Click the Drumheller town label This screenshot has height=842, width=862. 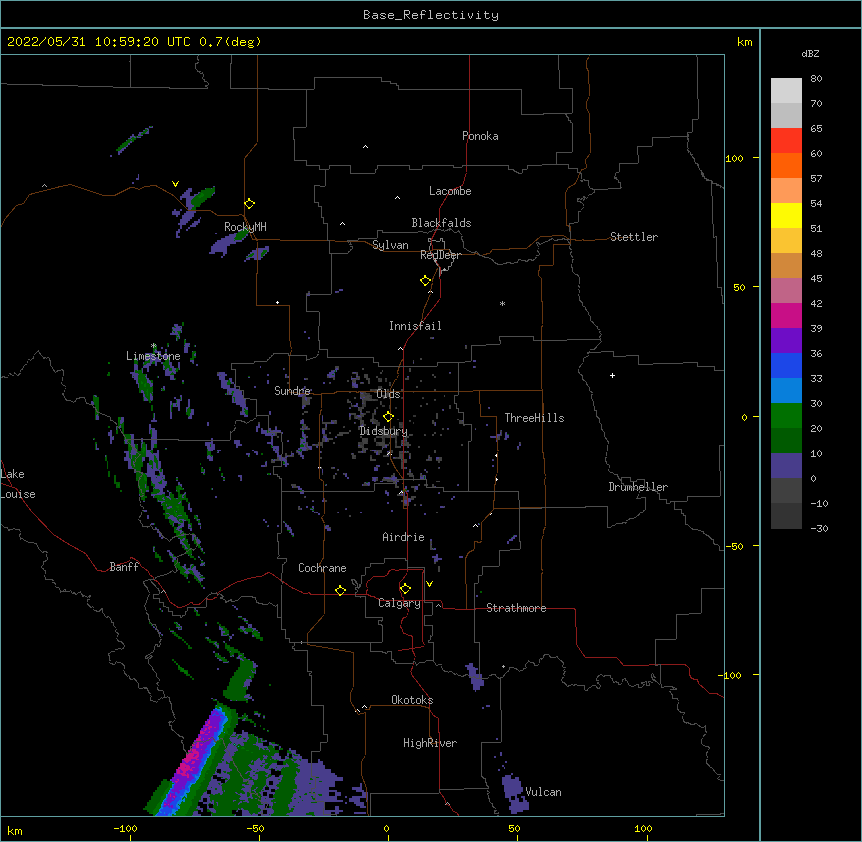638,487
